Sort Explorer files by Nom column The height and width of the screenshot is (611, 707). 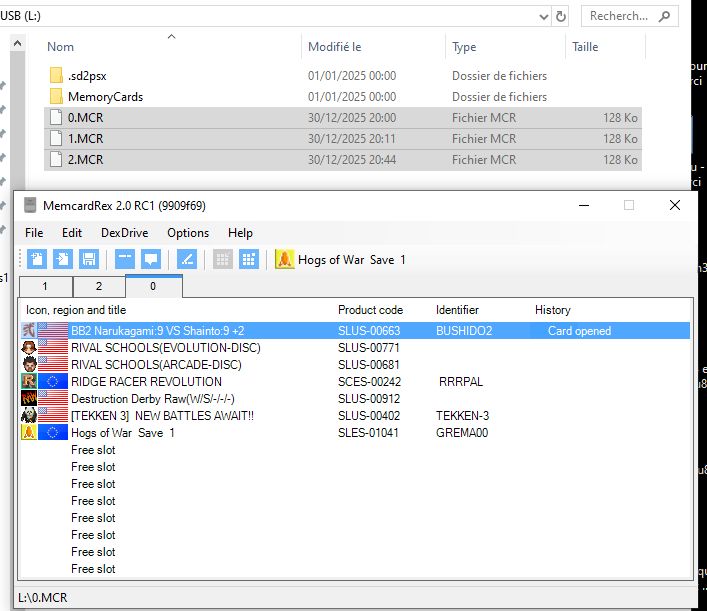60,47
